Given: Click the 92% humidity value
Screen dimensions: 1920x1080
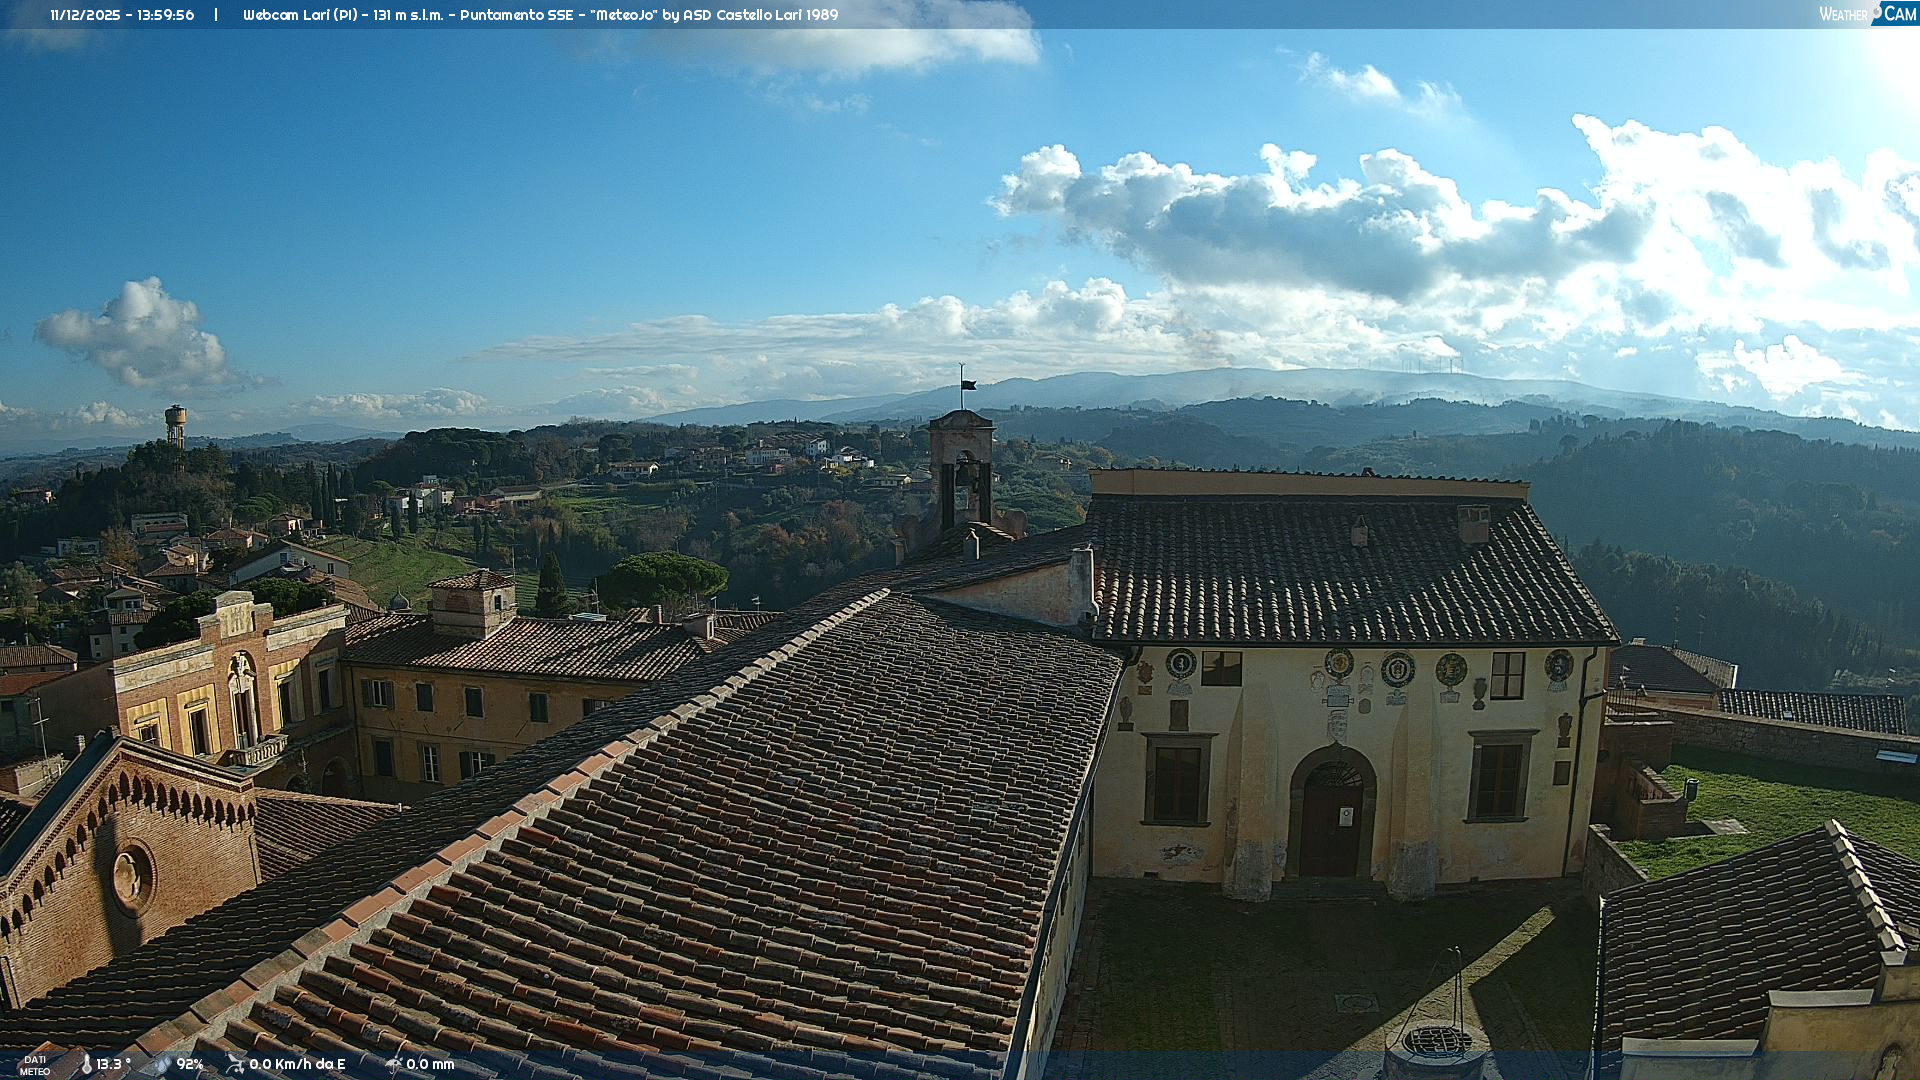Looking at the screenshot, I should pyautogui.click(x=190, y=1064).
